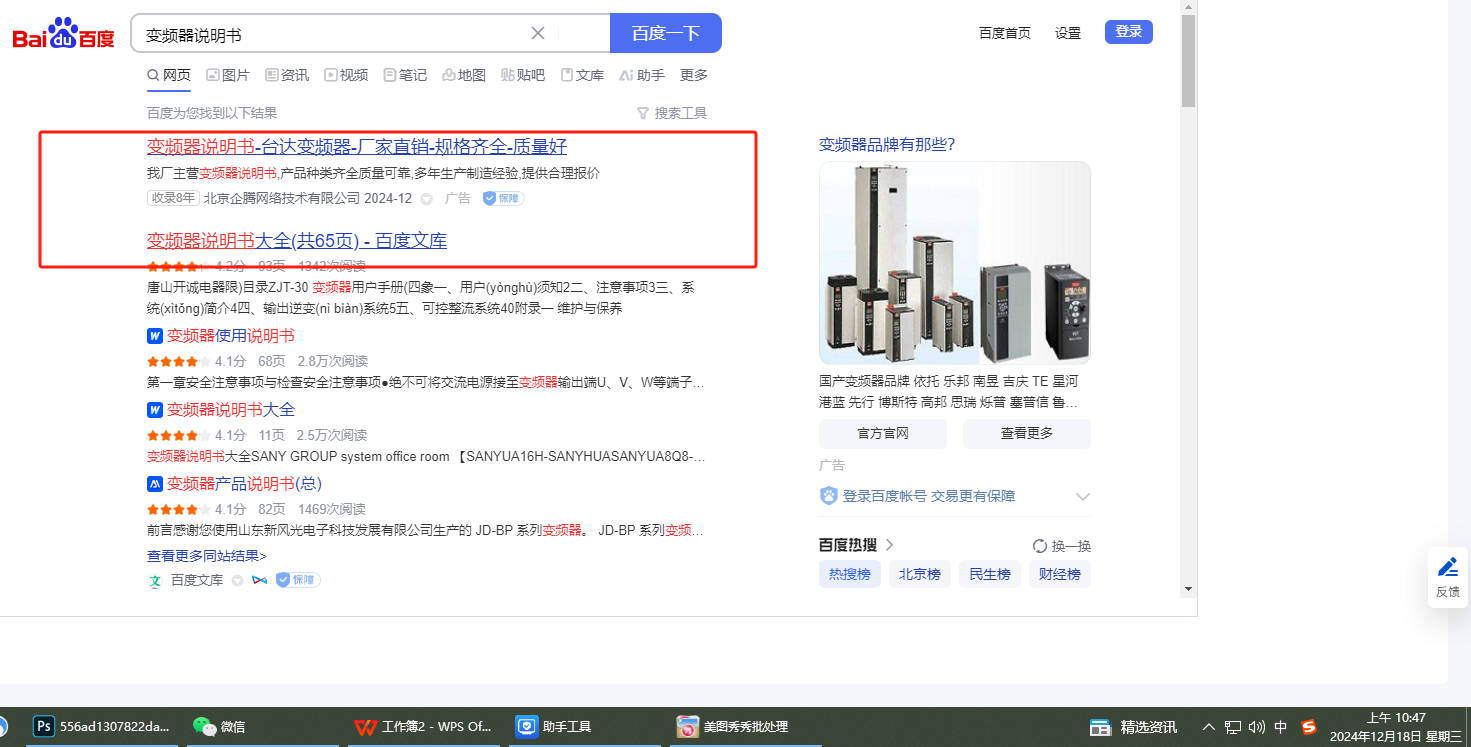Select the 北京榜 hot search tab
The width and height of the screenshot is (1471, 747).
point(919,574)
